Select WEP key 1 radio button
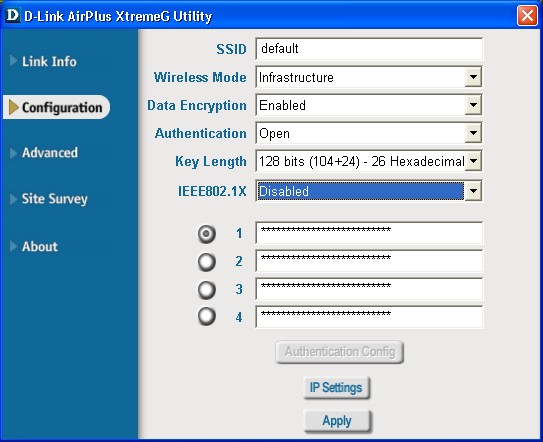Viewport: 543px width, 442px height. point(207,234)
